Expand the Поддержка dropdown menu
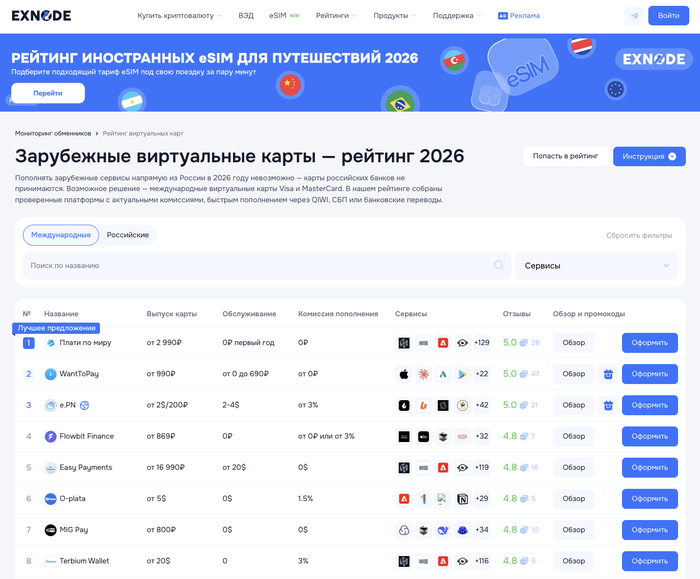700x579 pixels. click(x=456, y=16)
